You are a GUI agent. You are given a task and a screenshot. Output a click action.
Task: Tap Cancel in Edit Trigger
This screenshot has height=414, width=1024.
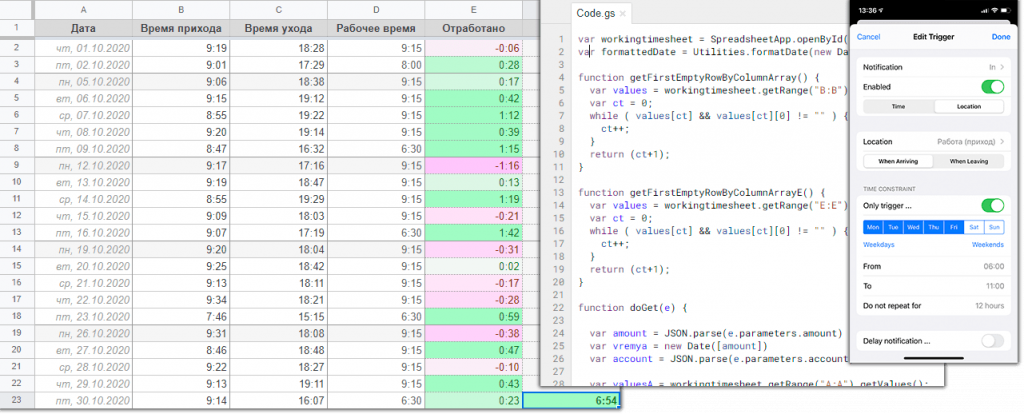coord(869,37)
